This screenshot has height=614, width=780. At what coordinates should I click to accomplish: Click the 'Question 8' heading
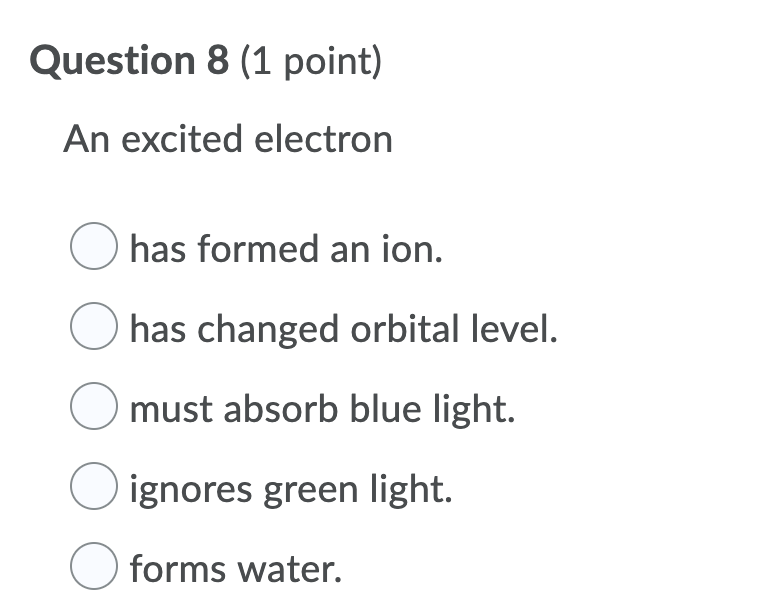(119, 62)
